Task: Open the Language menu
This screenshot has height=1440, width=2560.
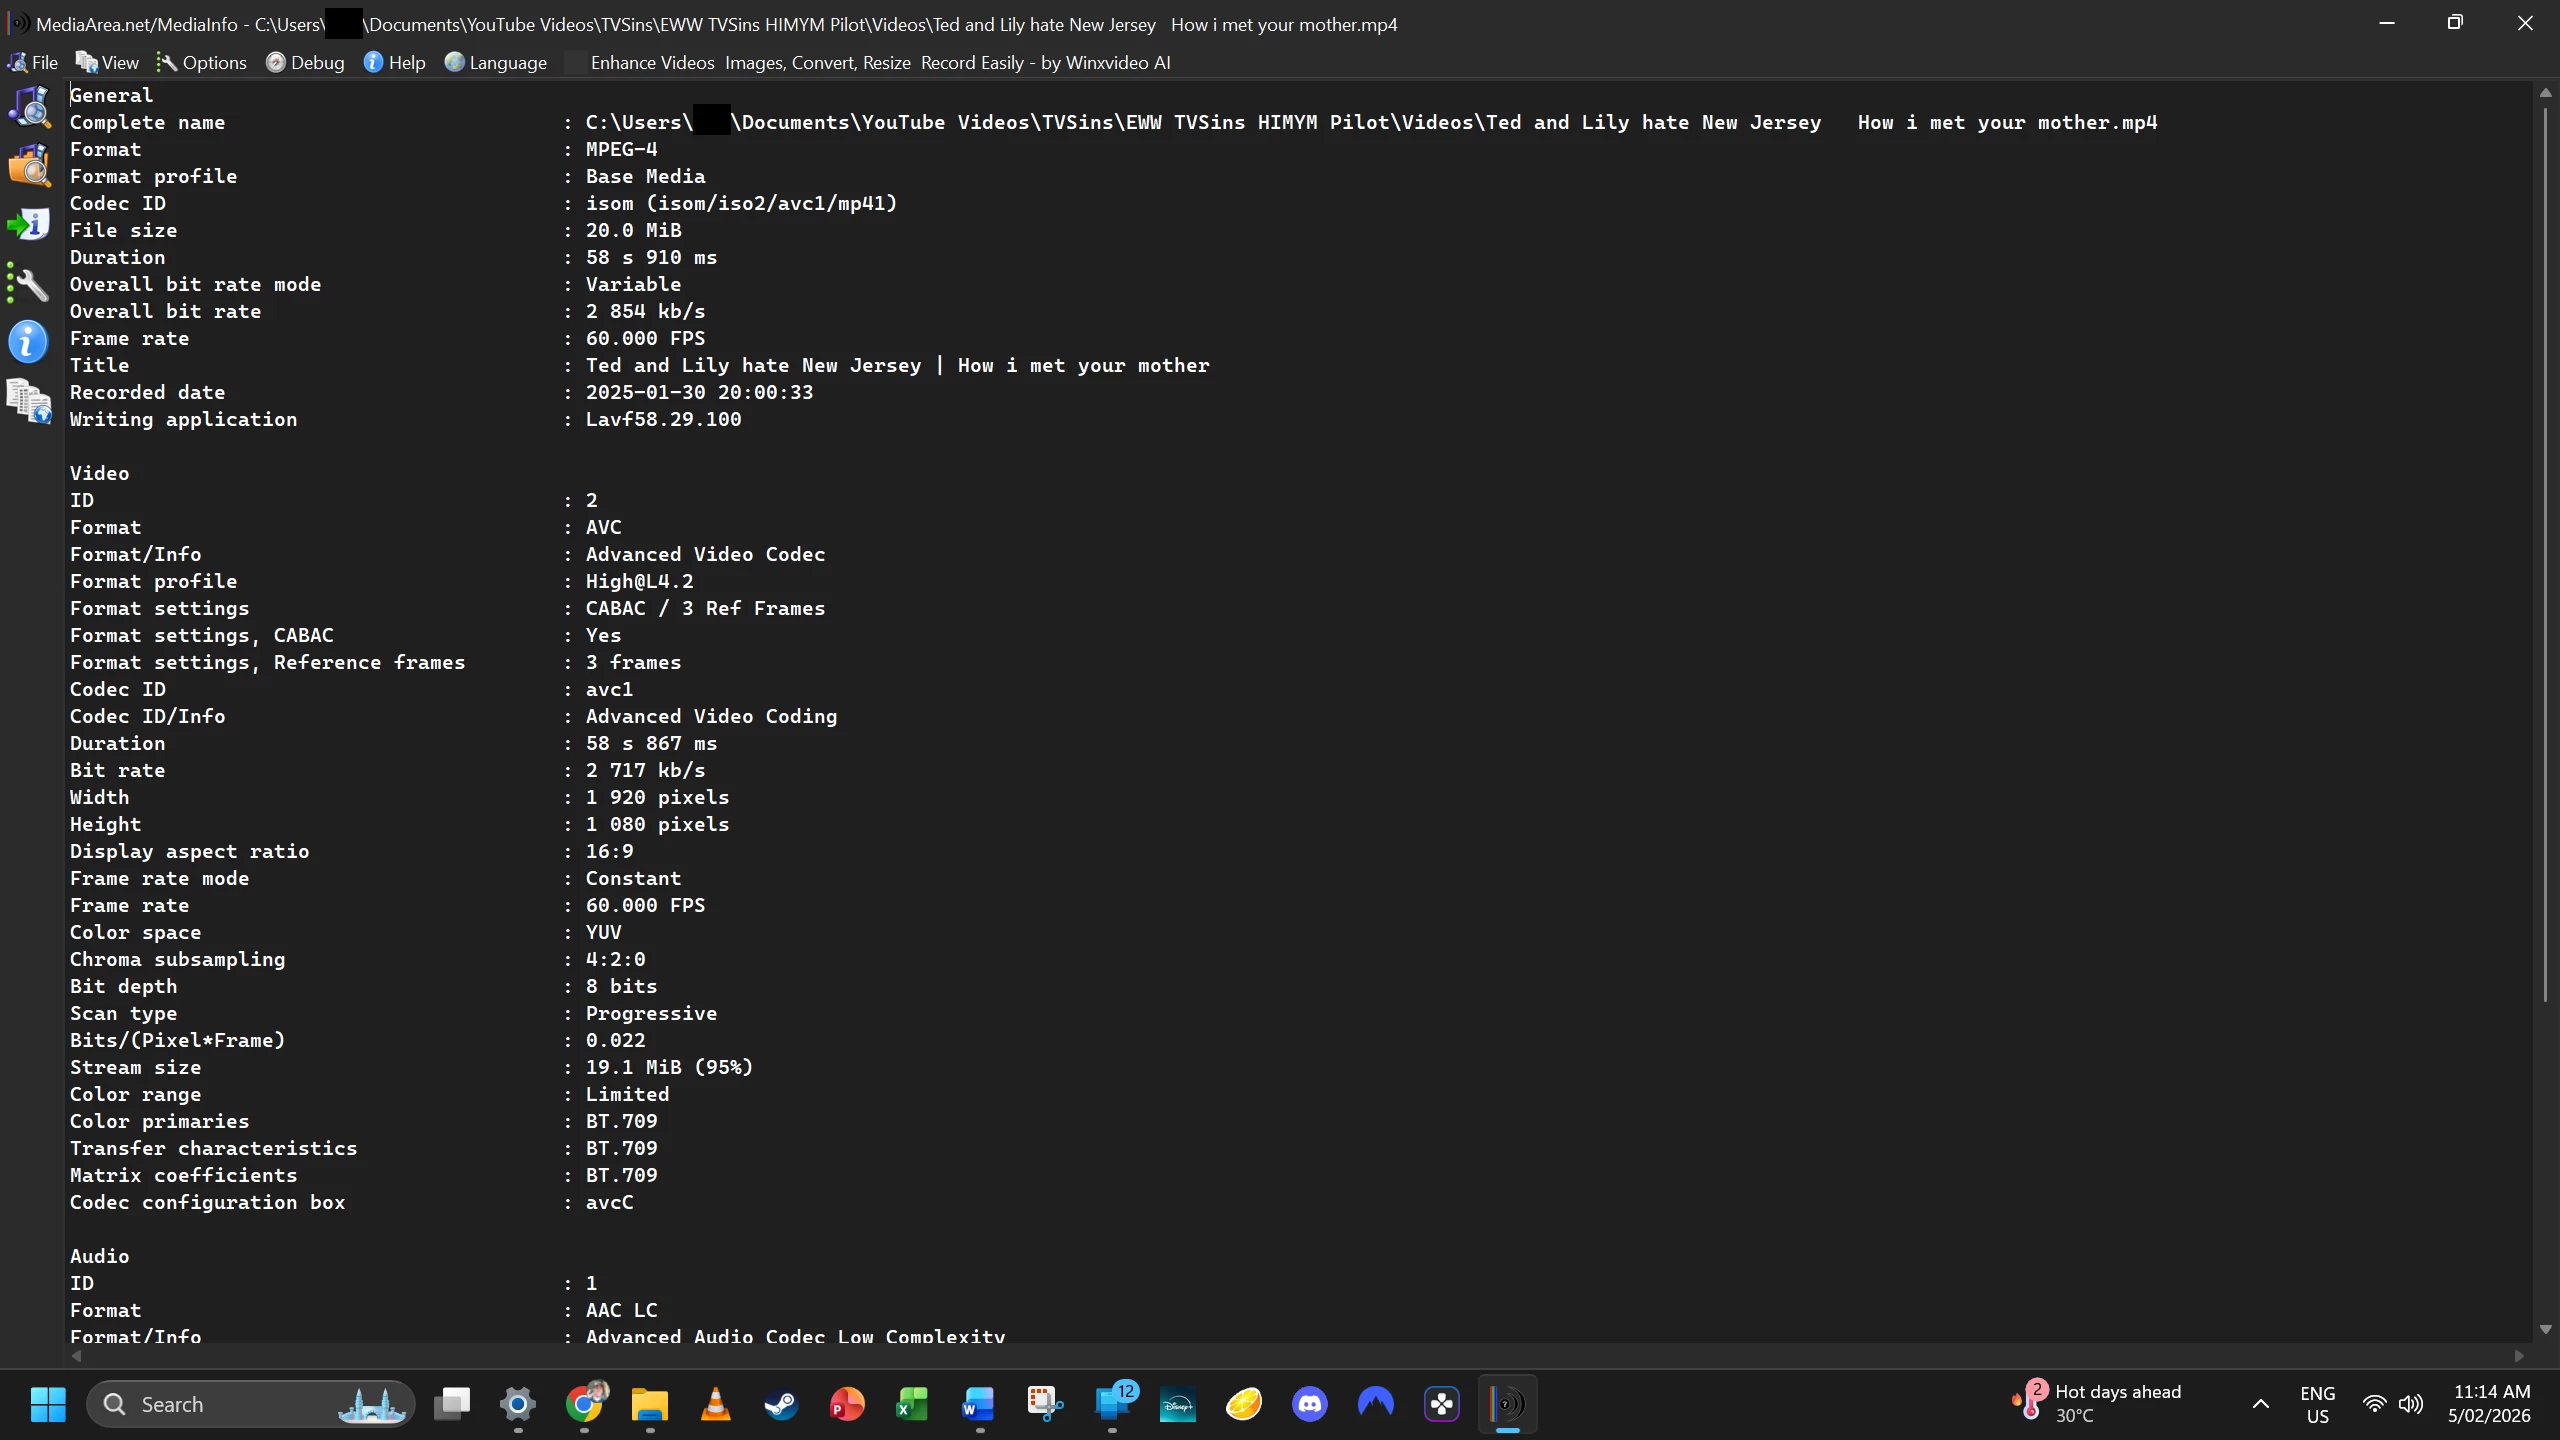Action: pos(496,62)
